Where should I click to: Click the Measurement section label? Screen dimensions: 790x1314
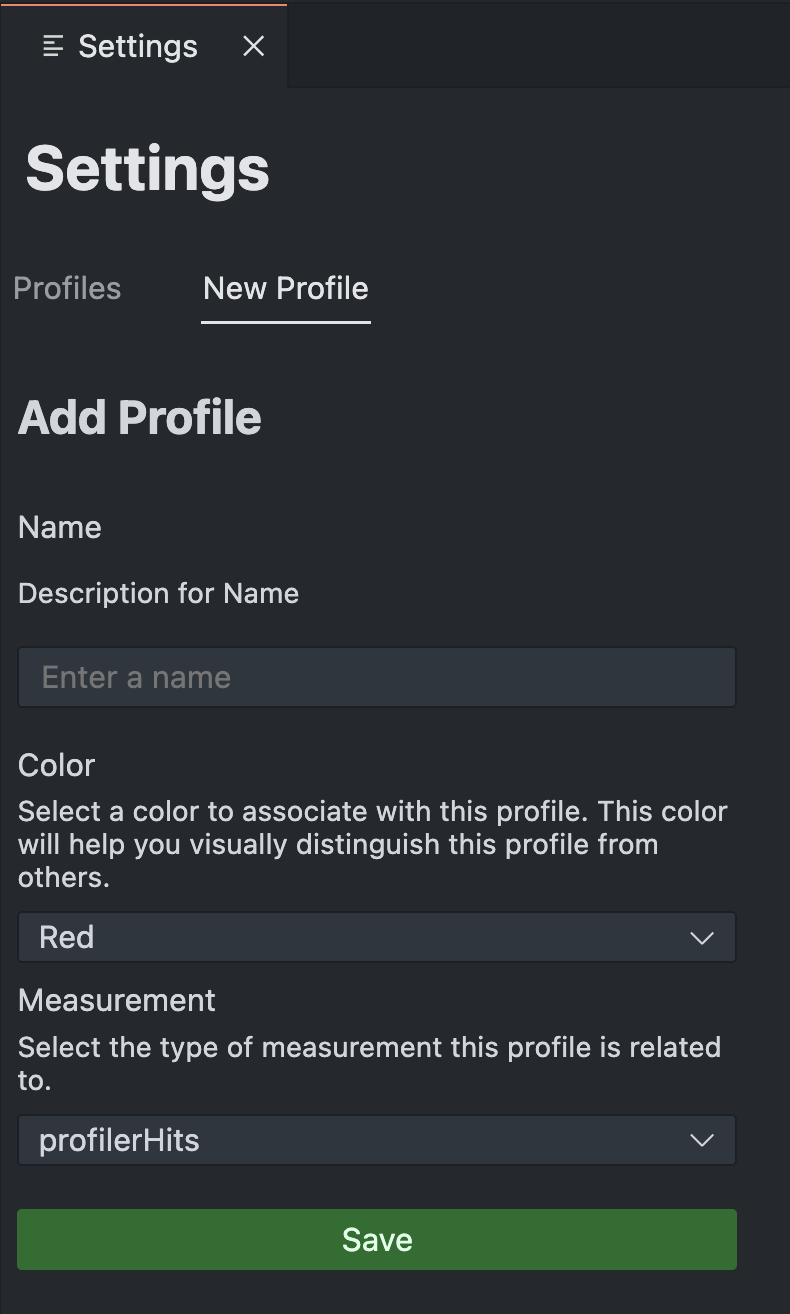(x=116, y=1000)
